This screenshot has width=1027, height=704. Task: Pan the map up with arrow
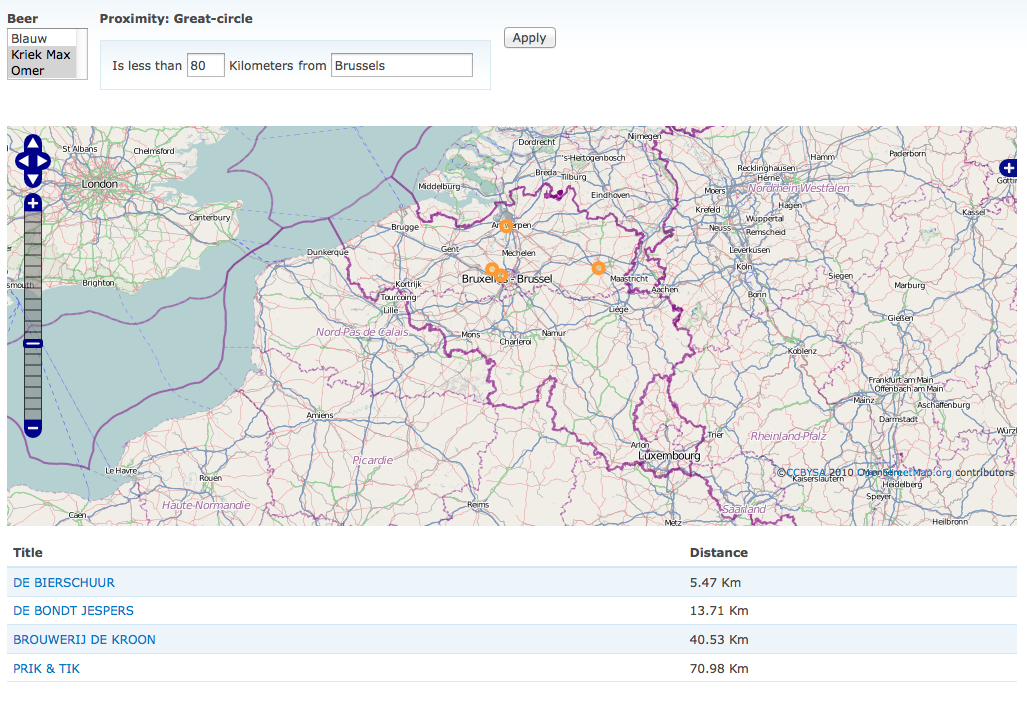pos(33,144)
